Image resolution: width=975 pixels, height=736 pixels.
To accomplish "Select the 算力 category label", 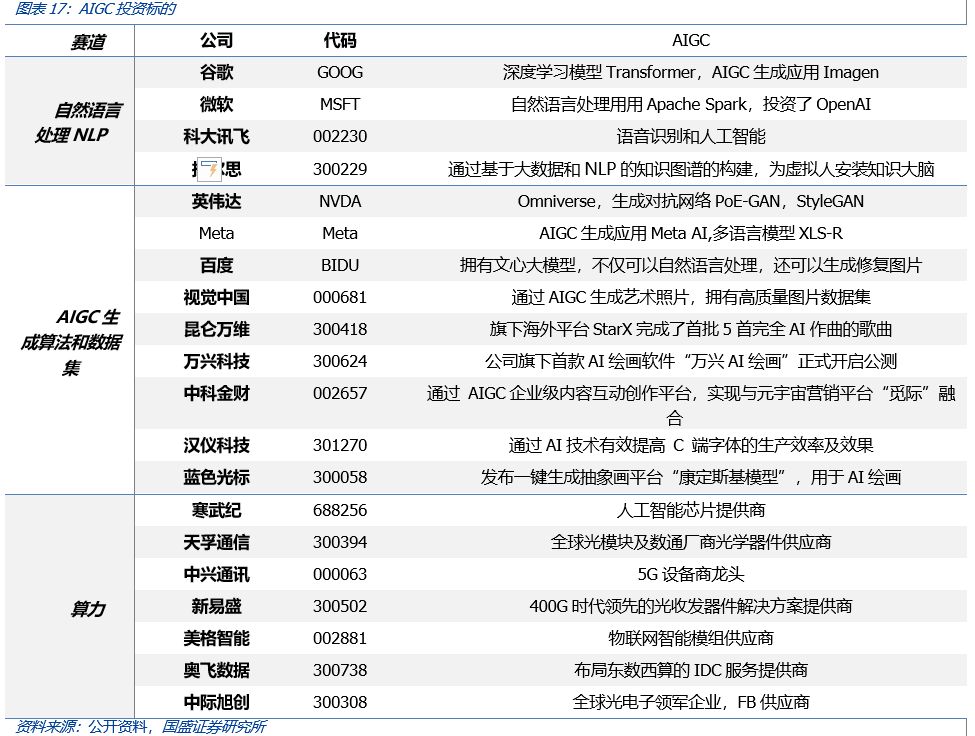I will coord(89,607).
